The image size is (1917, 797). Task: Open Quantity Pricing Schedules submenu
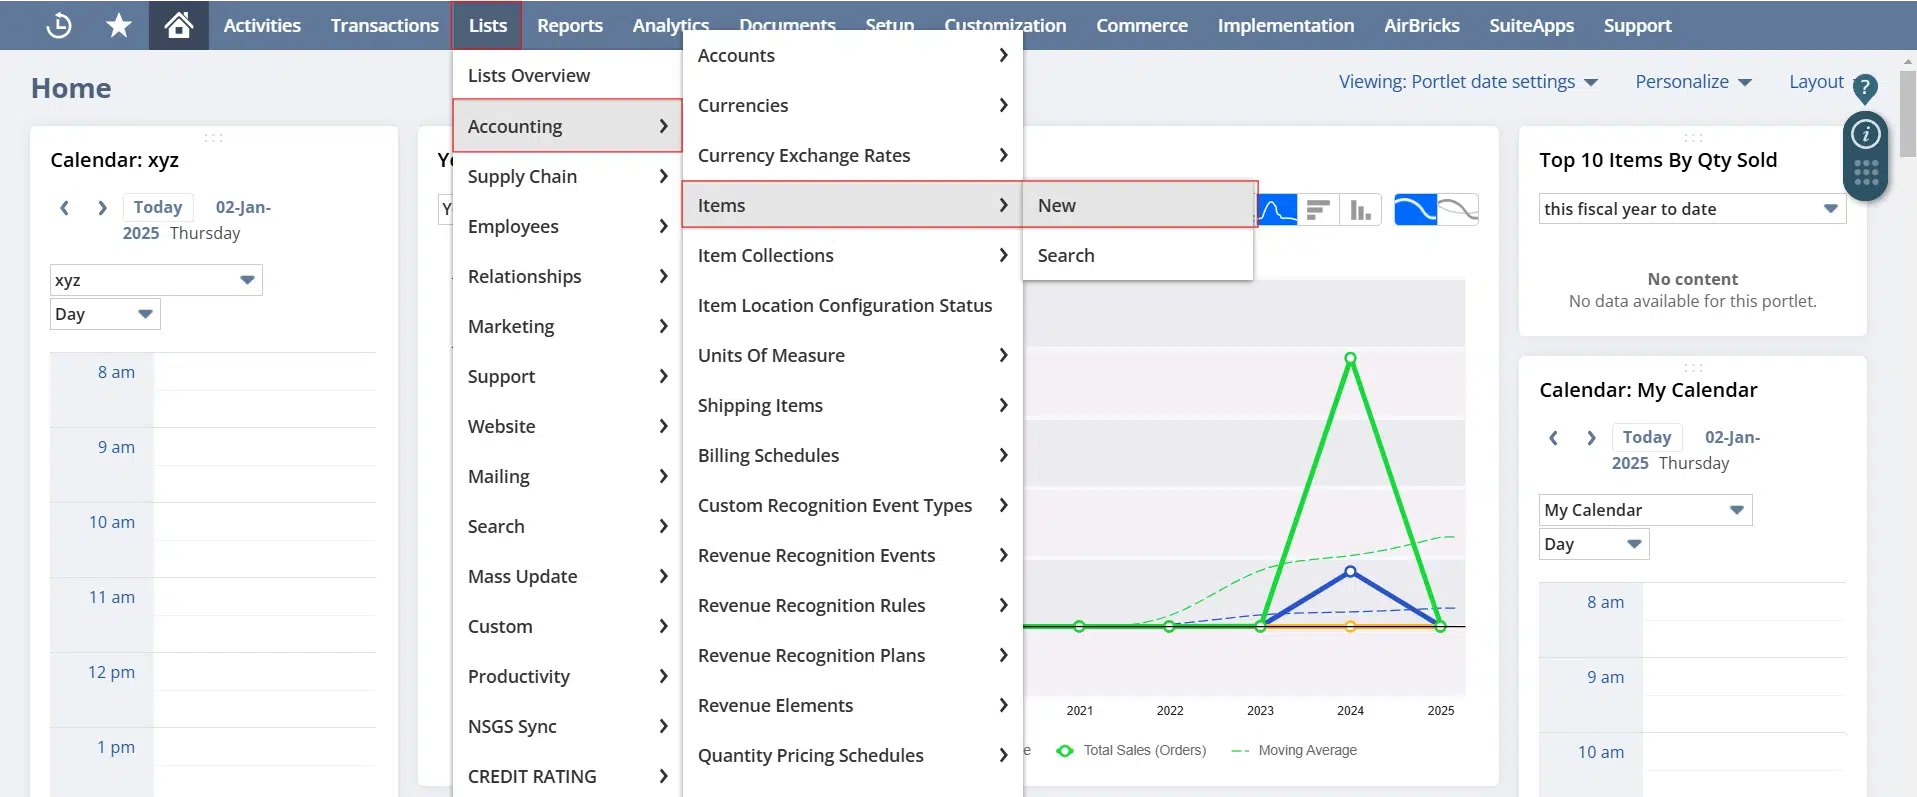click(852, 755)
